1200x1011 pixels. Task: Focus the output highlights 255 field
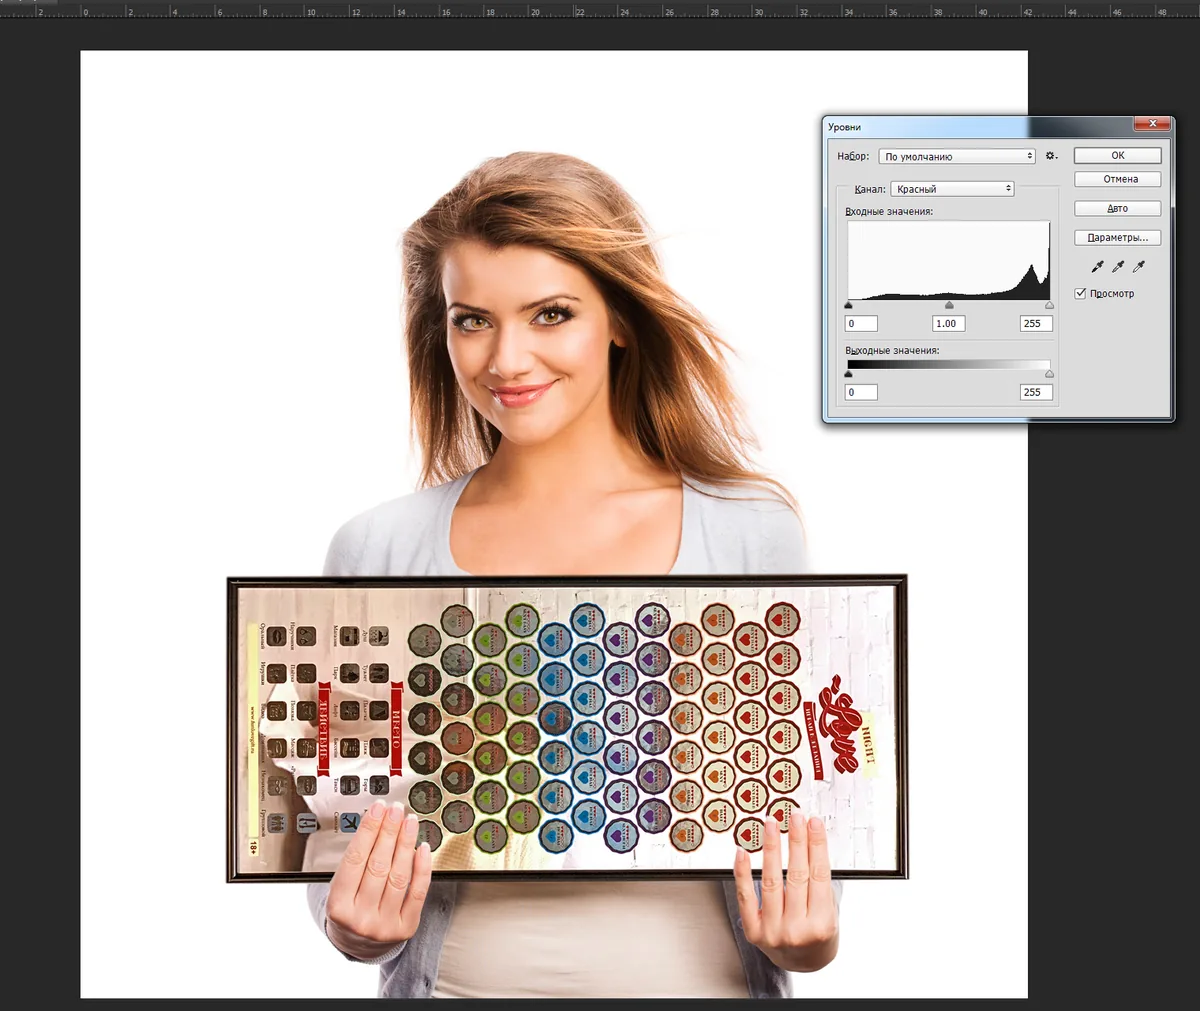click(x=1036, y=392)
